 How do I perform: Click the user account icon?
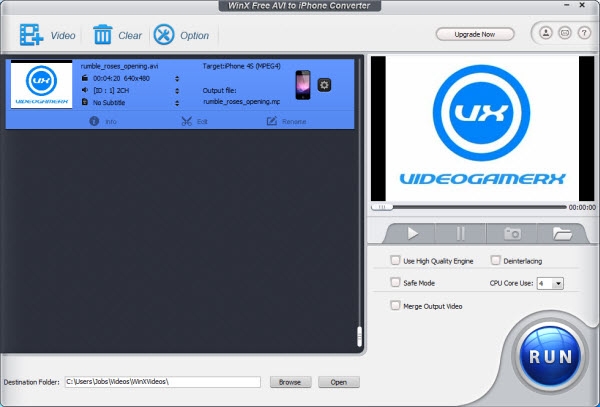(545, 33)
